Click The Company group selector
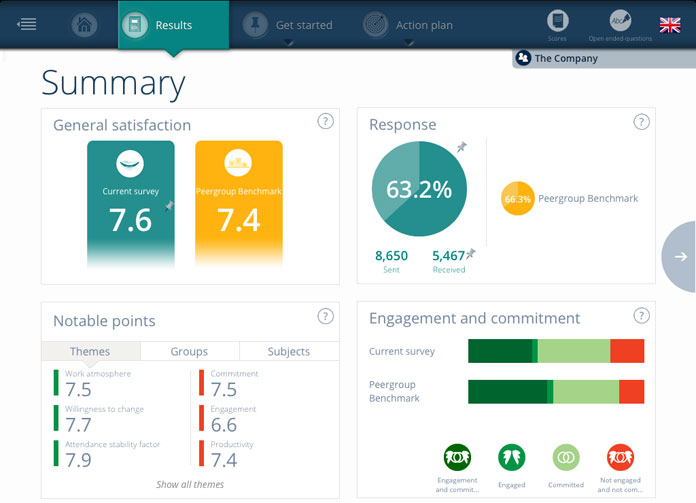This screenshot has width=696, height=503. tap(604, 59)
